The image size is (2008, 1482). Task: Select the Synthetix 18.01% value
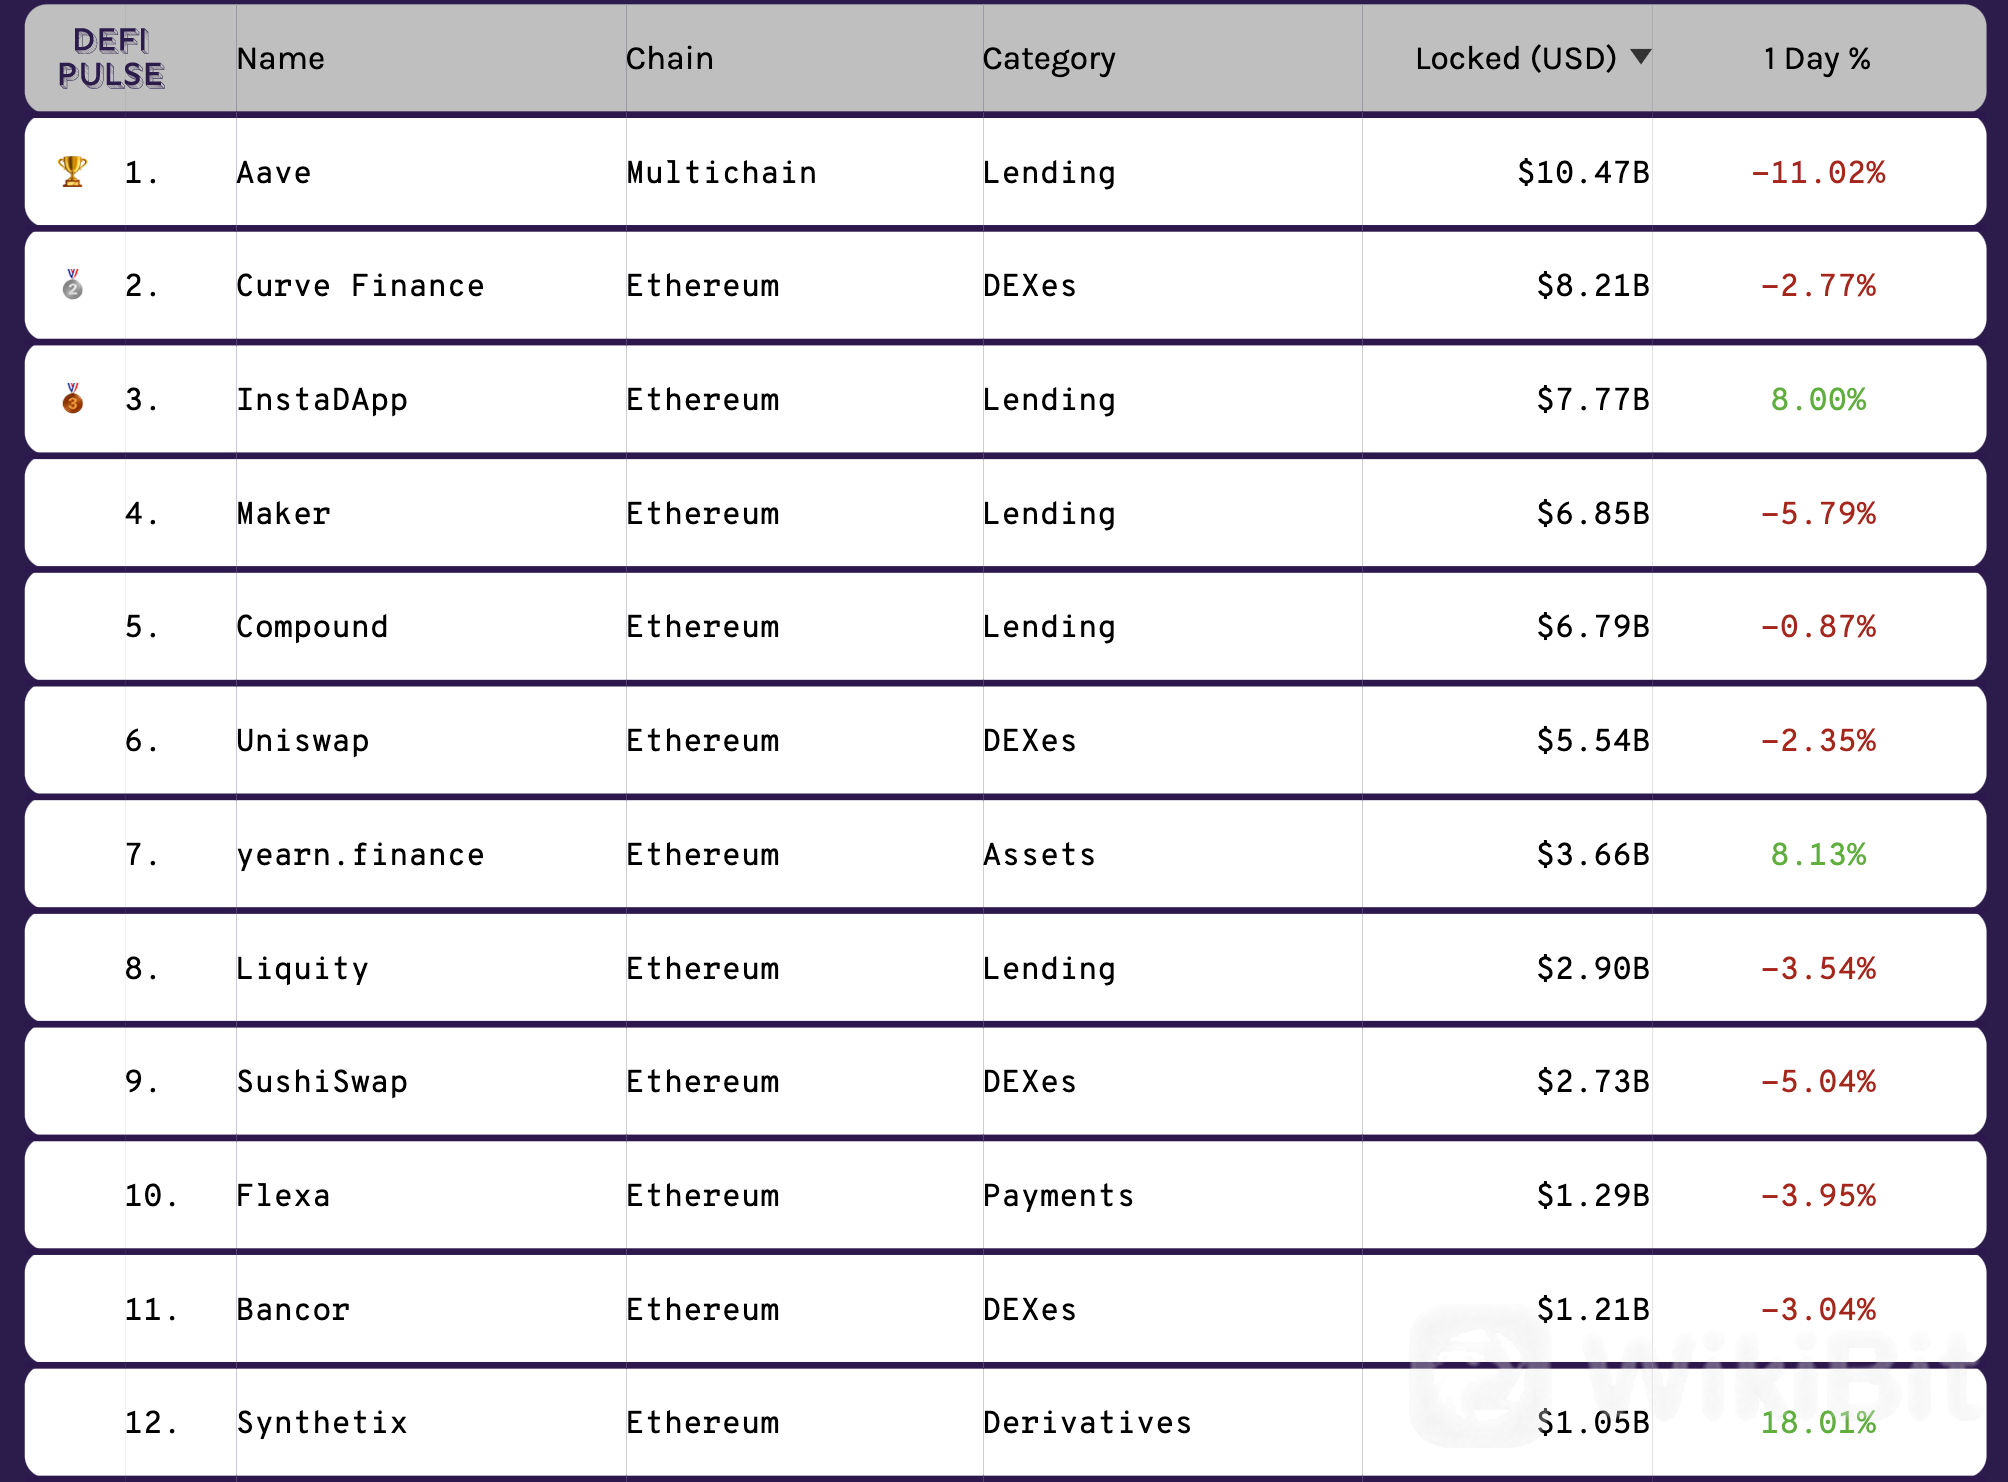1818,1422
